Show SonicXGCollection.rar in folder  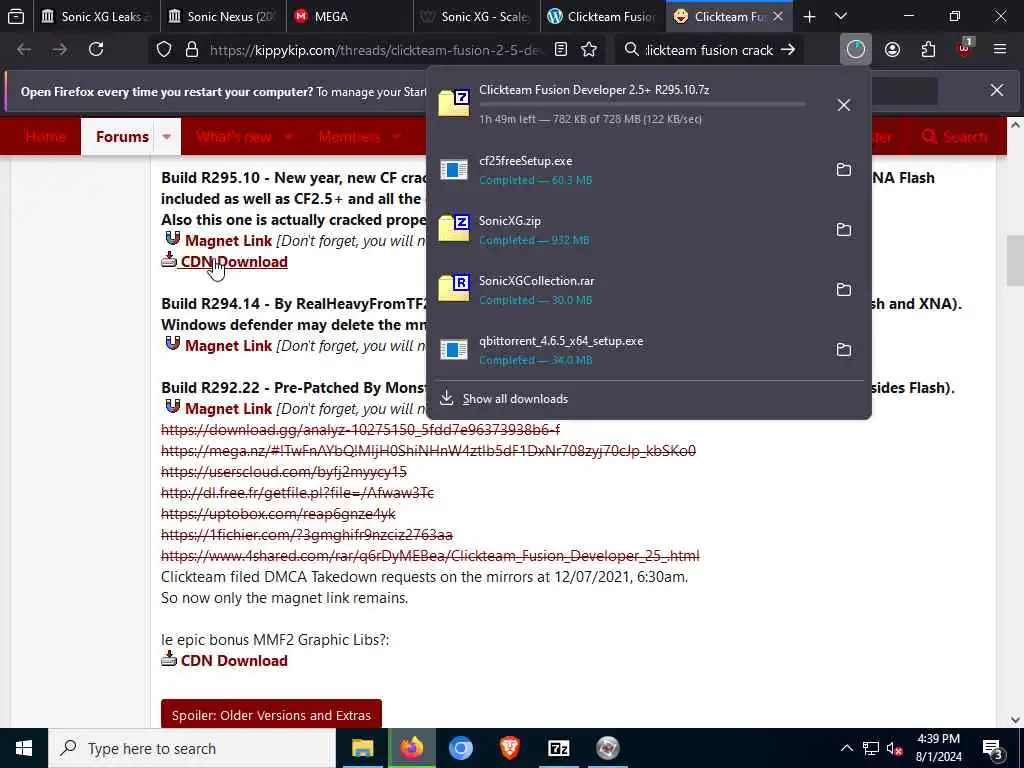coord(844,290)
